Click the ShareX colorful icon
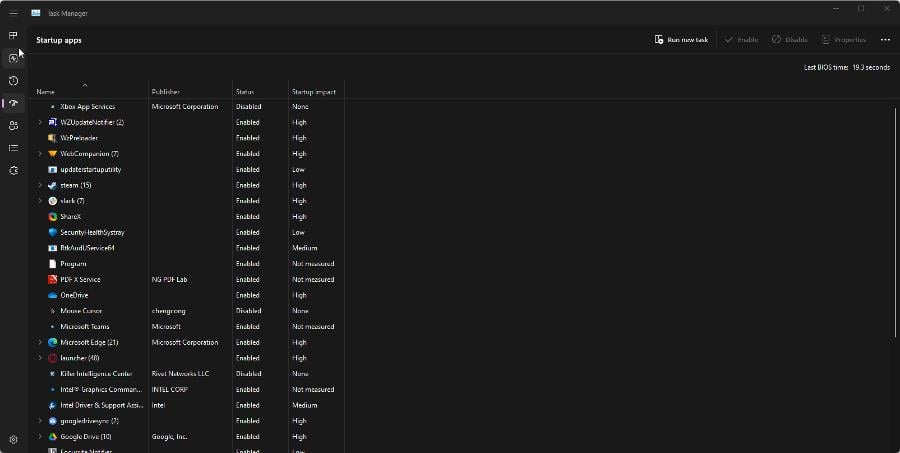The height and width of the screenshot is (453, 900). [x=53, y=216]
